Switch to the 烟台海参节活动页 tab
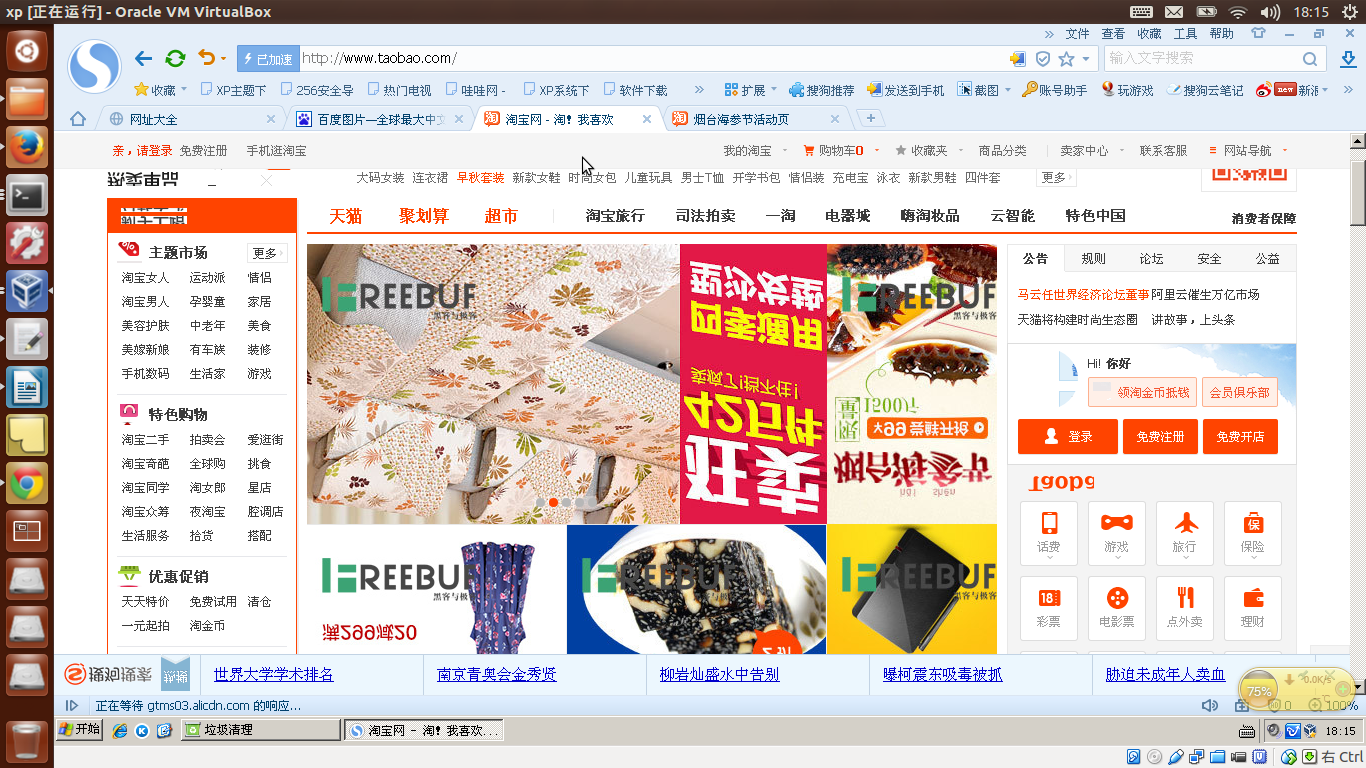The width and height of the screenshot is (1366, 768). [757, 119]
